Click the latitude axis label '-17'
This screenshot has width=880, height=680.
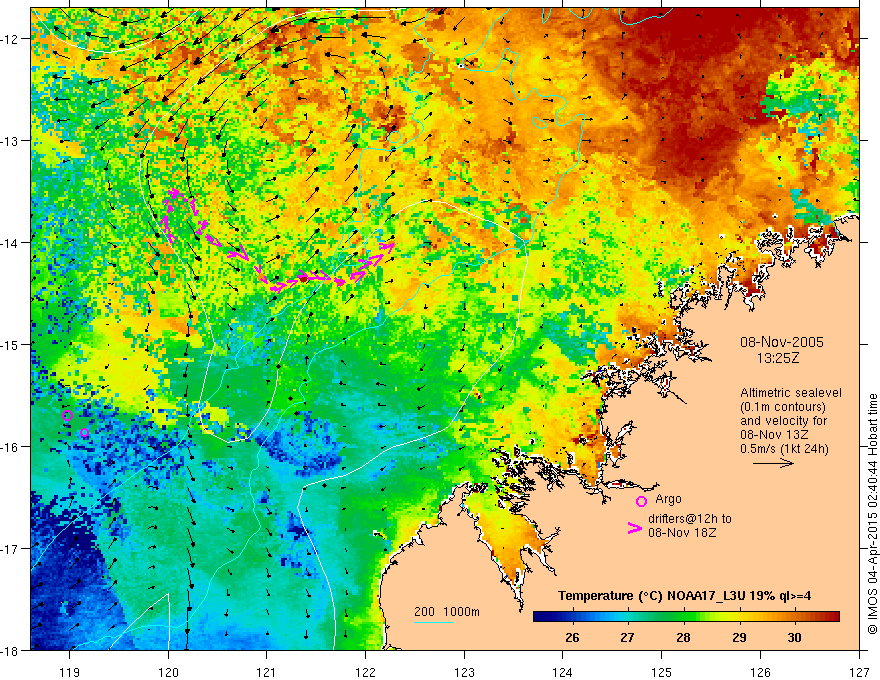tap(10, 549)
